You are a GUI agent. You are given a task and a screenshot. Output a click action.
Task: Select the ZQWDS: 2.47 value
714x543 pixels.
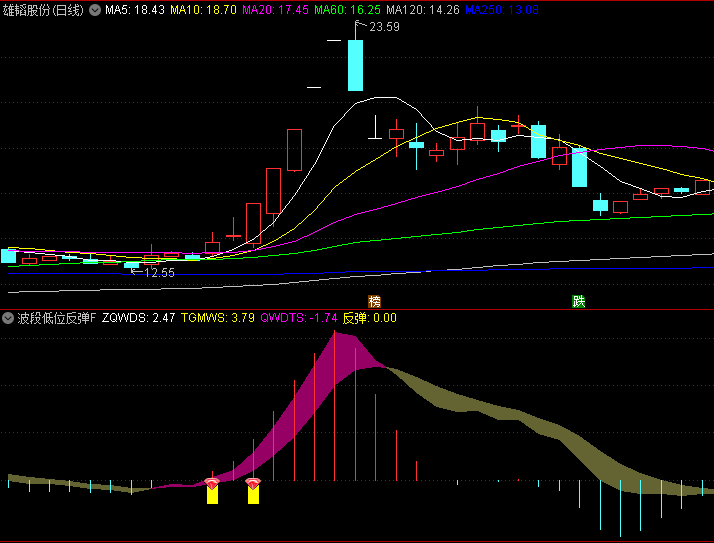[x=138, y=318]
